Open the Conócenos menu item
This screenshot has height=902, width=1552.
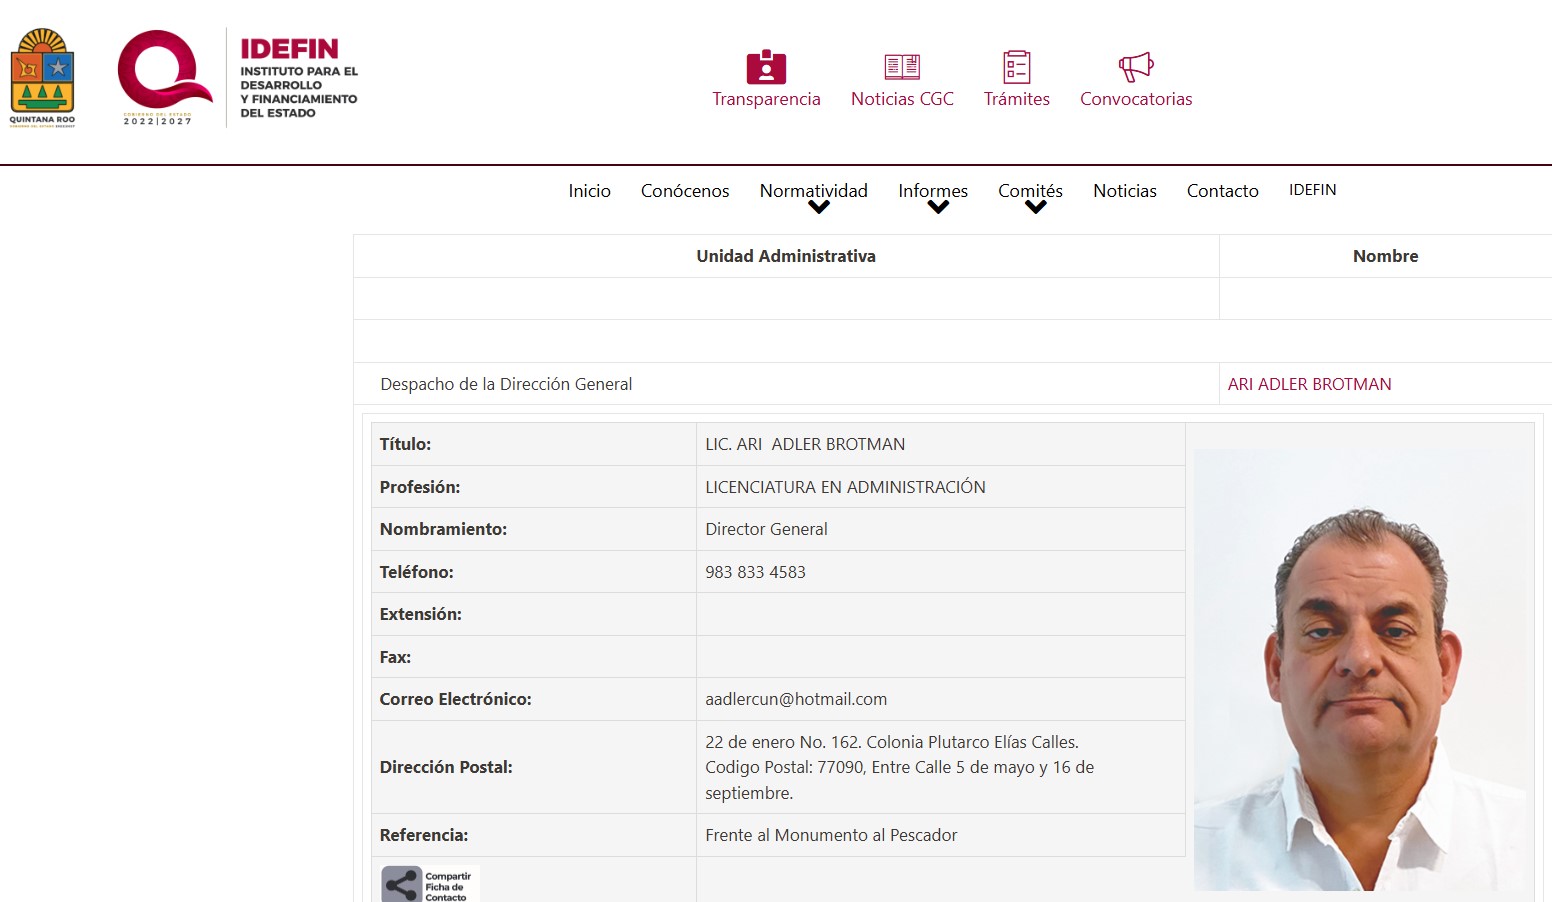click(685, 191)
